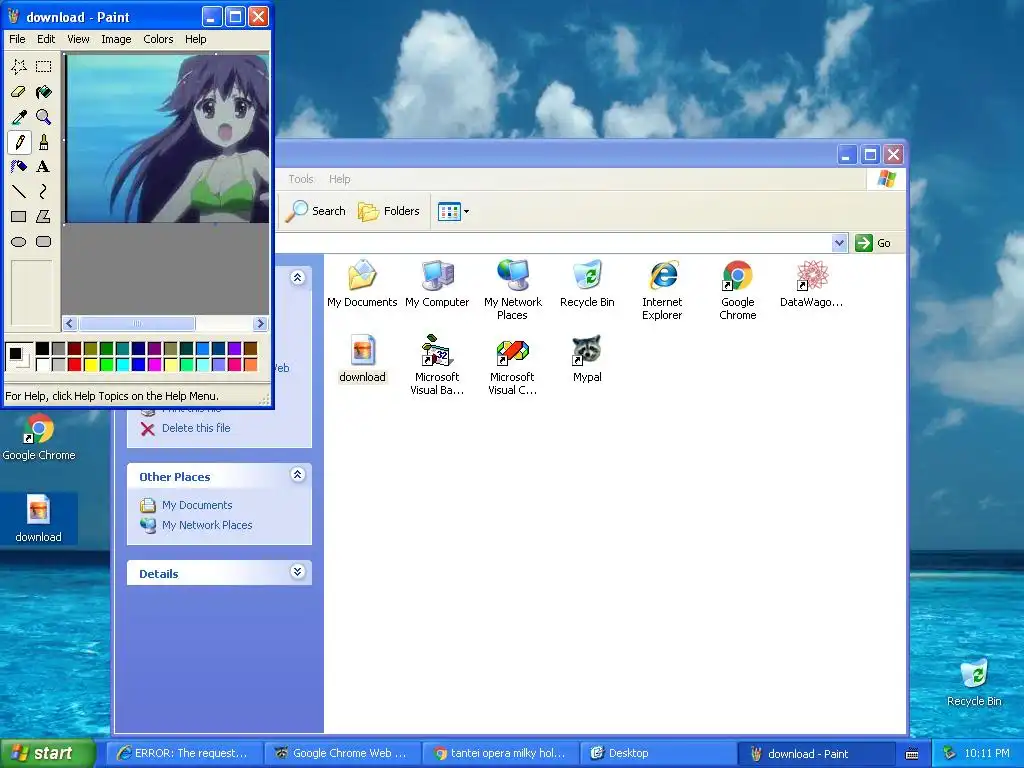Screen dimensions: 1024x768
Task: Pick the yellow color swatch in Paint palette
Action: (x=90, y=364)
